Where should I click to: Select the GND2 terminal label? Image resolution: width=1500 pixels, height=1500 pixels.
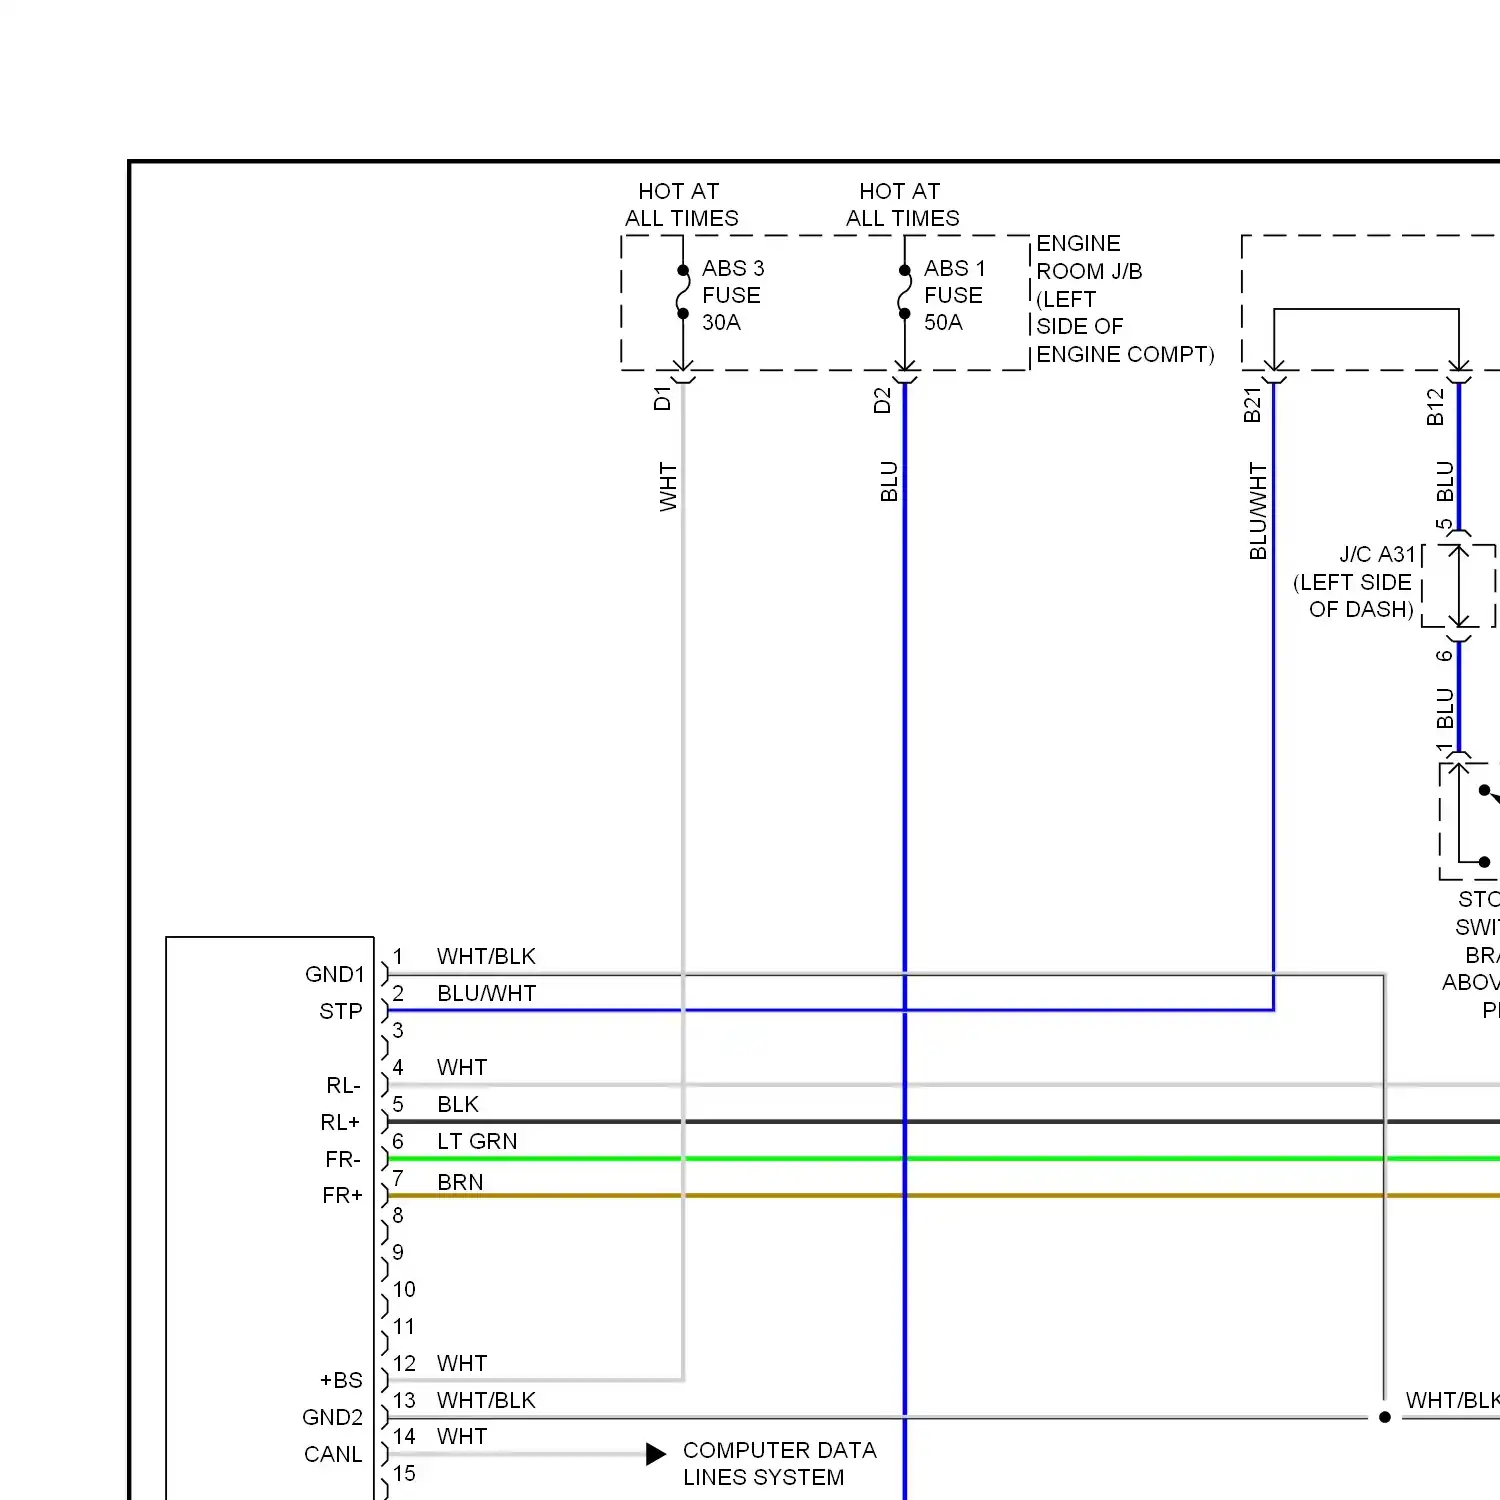tap(333, 1417)
